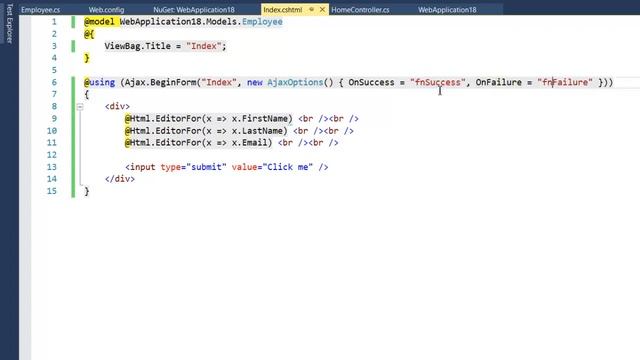Click line number 12 in the gutter
This screenshot has width=640, height=360.
[x=51, y=155]
